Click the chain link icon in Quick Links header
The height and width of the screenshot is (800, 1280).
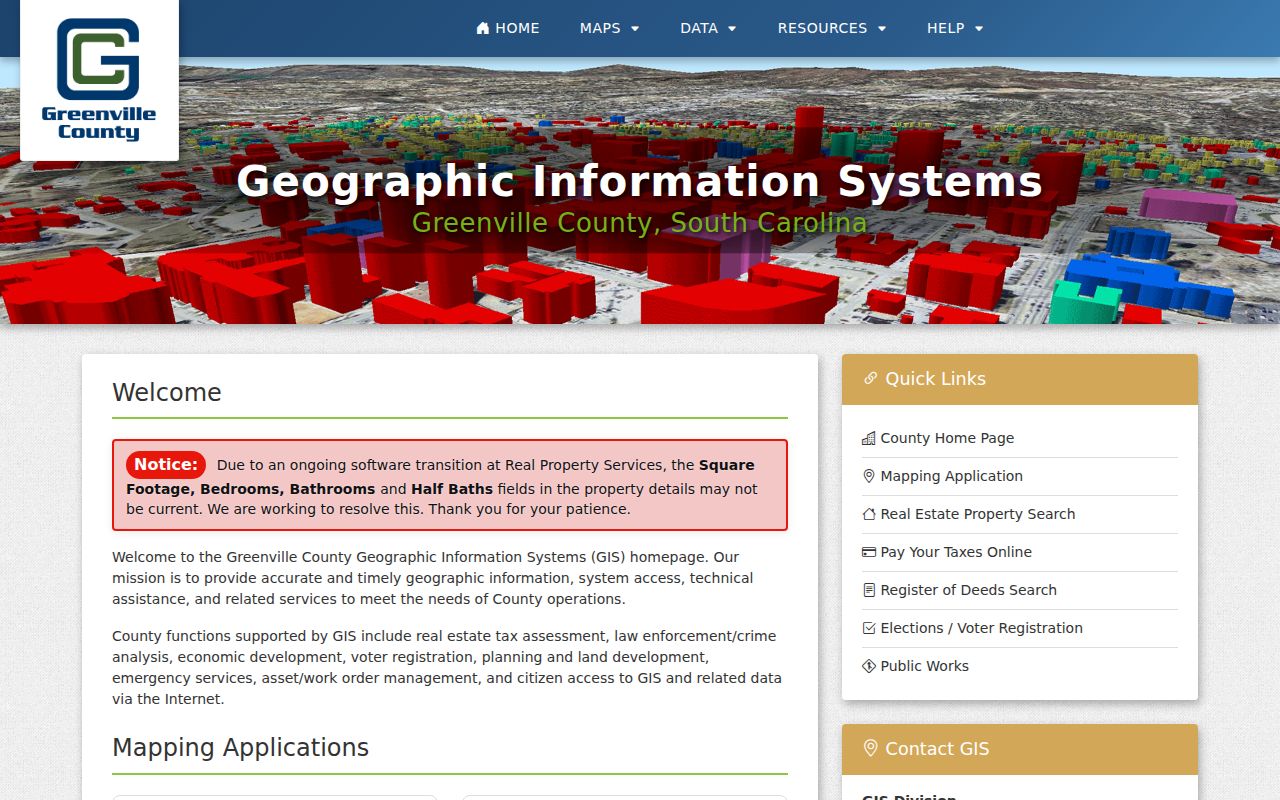coord(870,378)
